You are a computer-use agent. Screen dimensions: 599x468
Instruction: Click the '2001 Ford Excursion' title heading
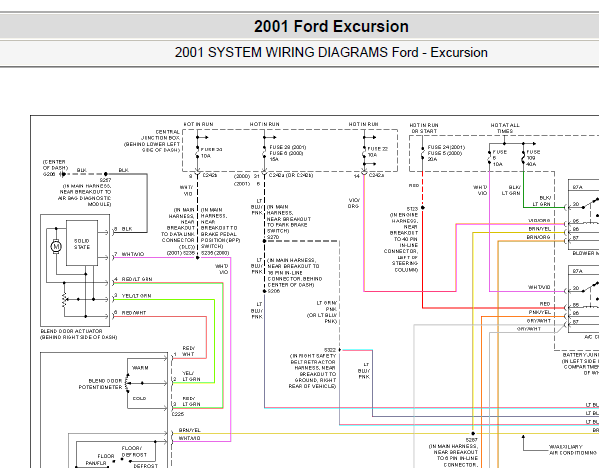(331, 26)
